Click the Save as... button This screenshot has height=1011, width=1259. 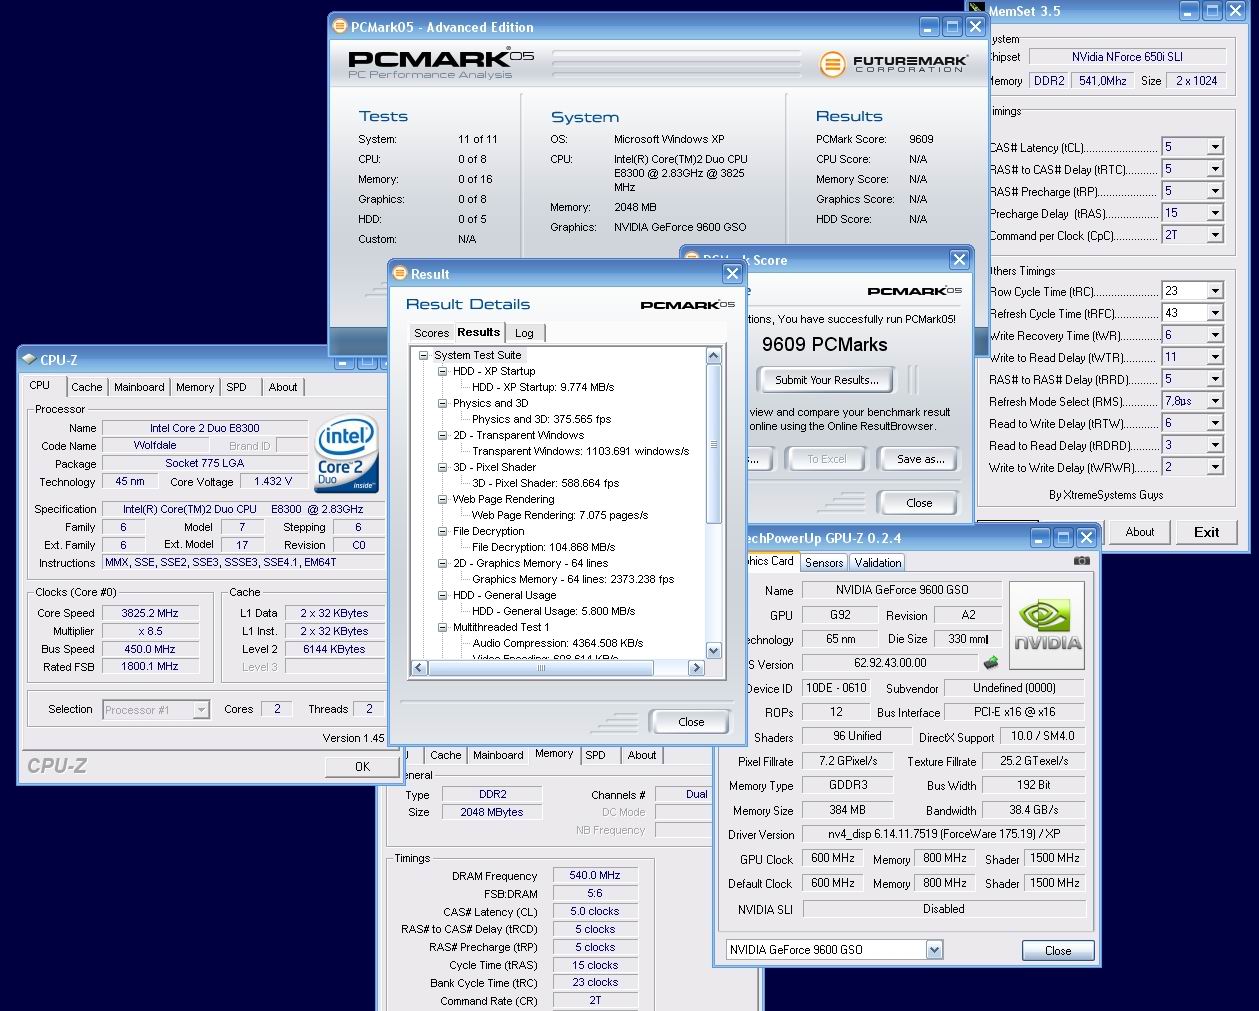coord(920,459)
